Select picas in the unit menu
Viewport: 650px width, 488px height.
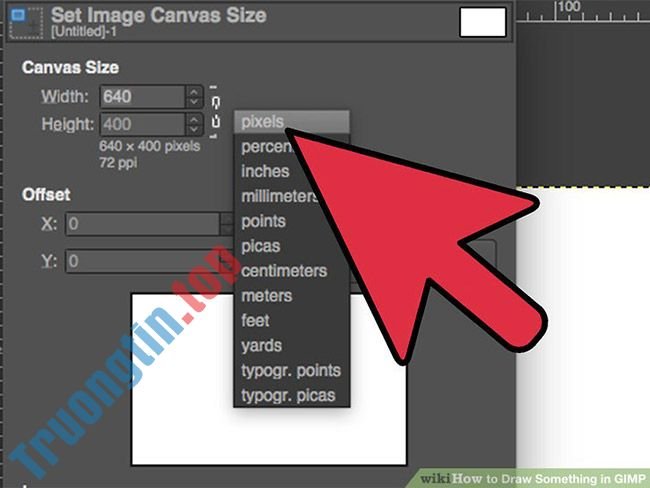click(261, 246)
